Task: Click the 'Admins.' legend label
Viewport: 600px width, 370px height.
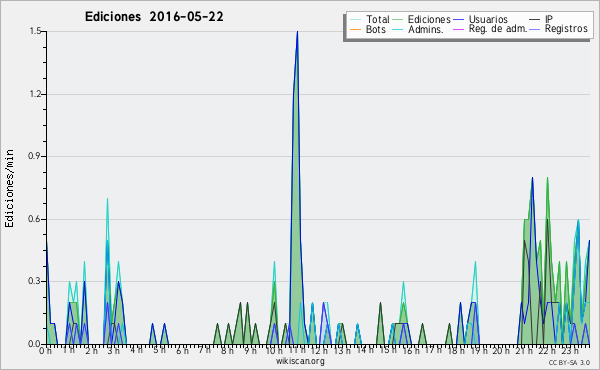Action: (x=426, y=29)
